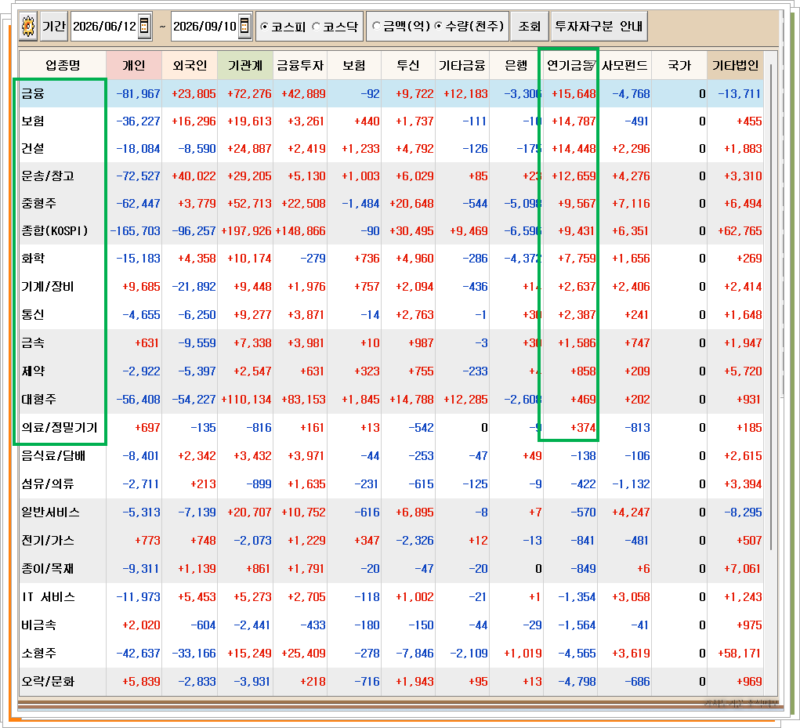800x728 pixels.
Task: Open calendar picker for start date 2026/06/12
Action: point(144,26)
